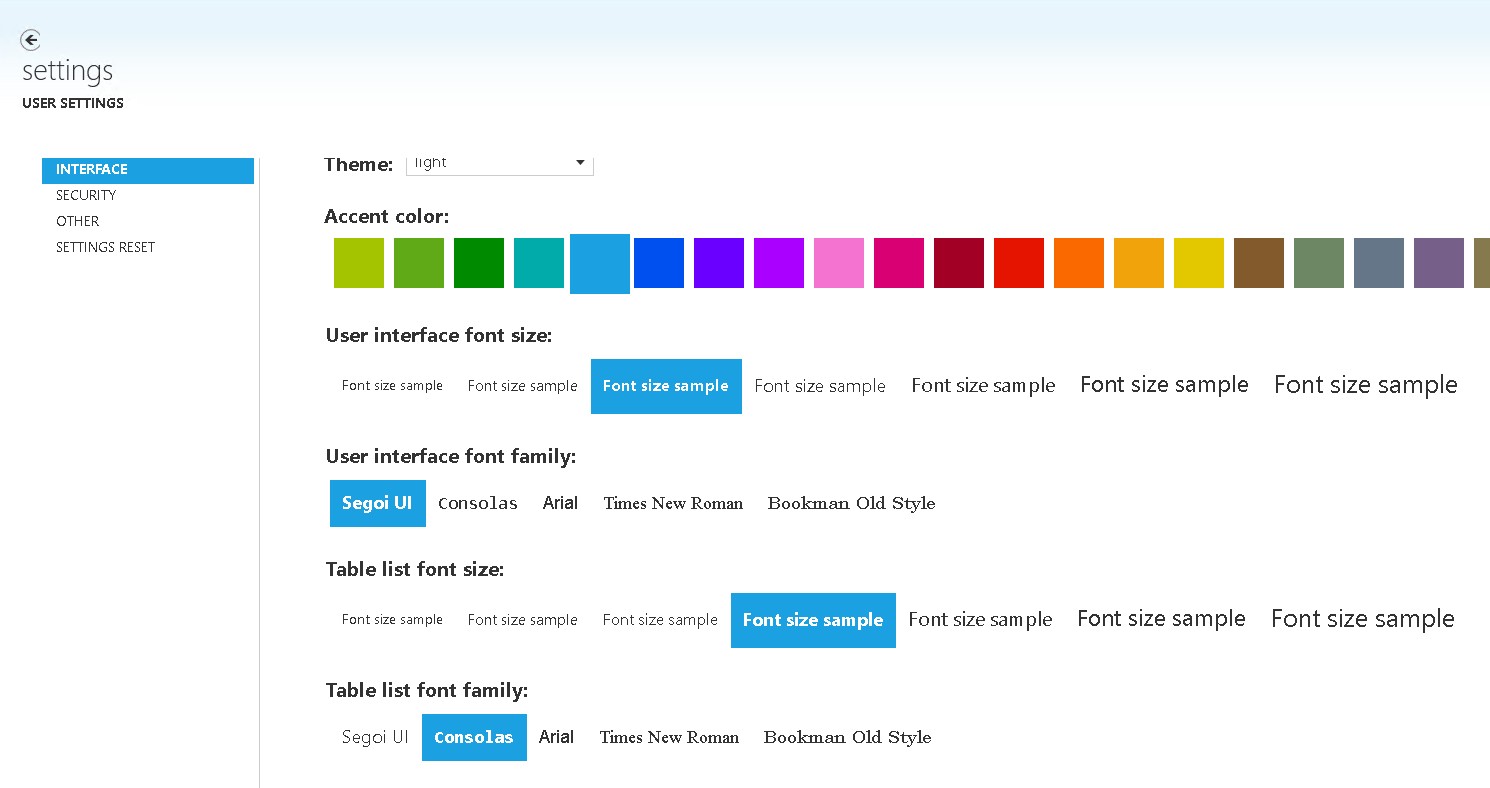The width and height of the screenshot is (1490, 788).
Task: Choose smallest Table list font size sample
Action: pyautogui.click(x=392, y=620)
